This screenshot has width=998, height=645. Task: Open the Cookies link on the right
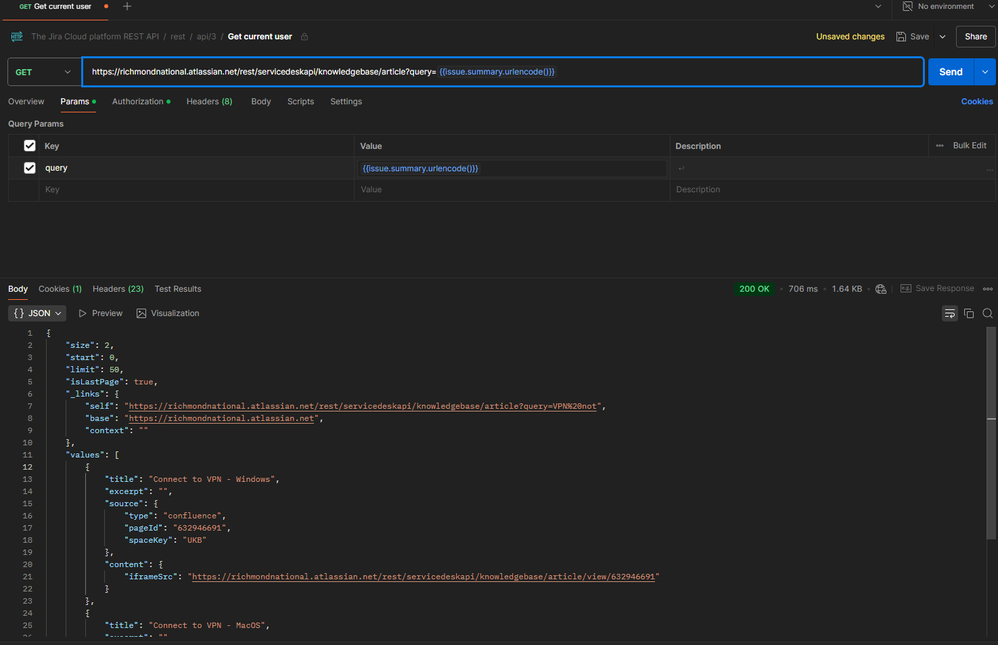pos(976,102)
